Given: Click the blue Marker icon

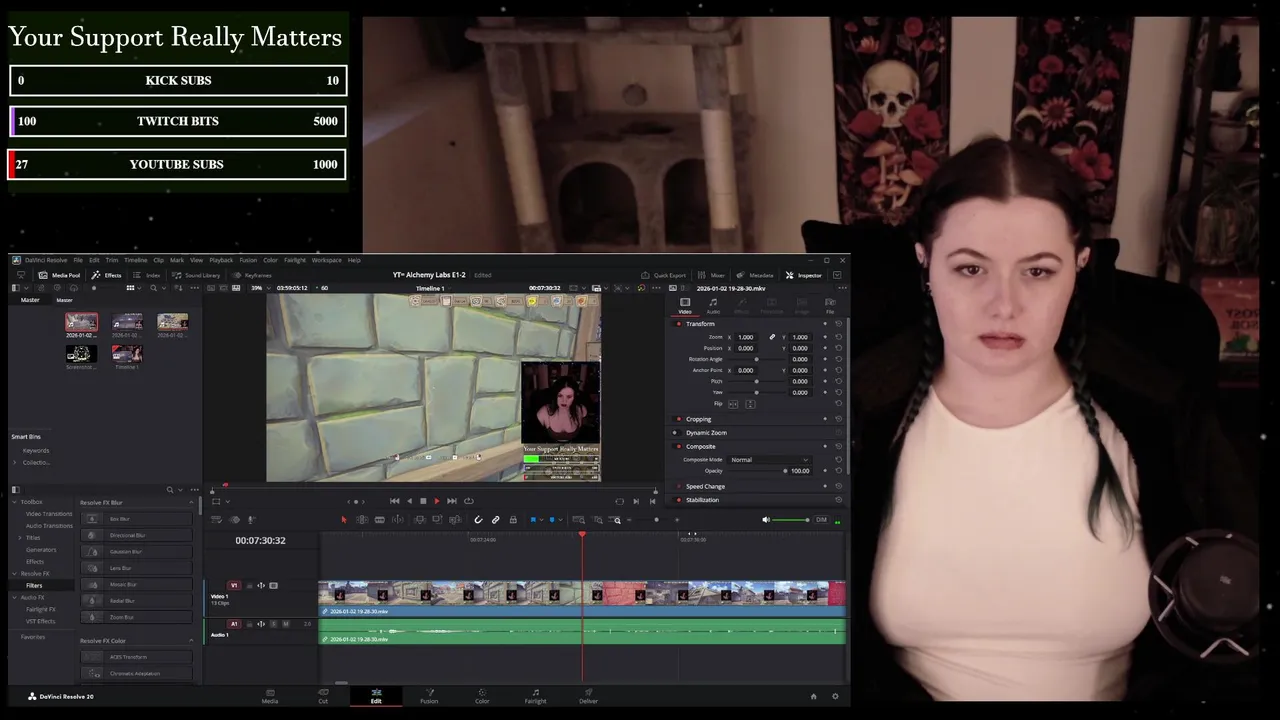Looking at the screenshot, I should 551,520.
